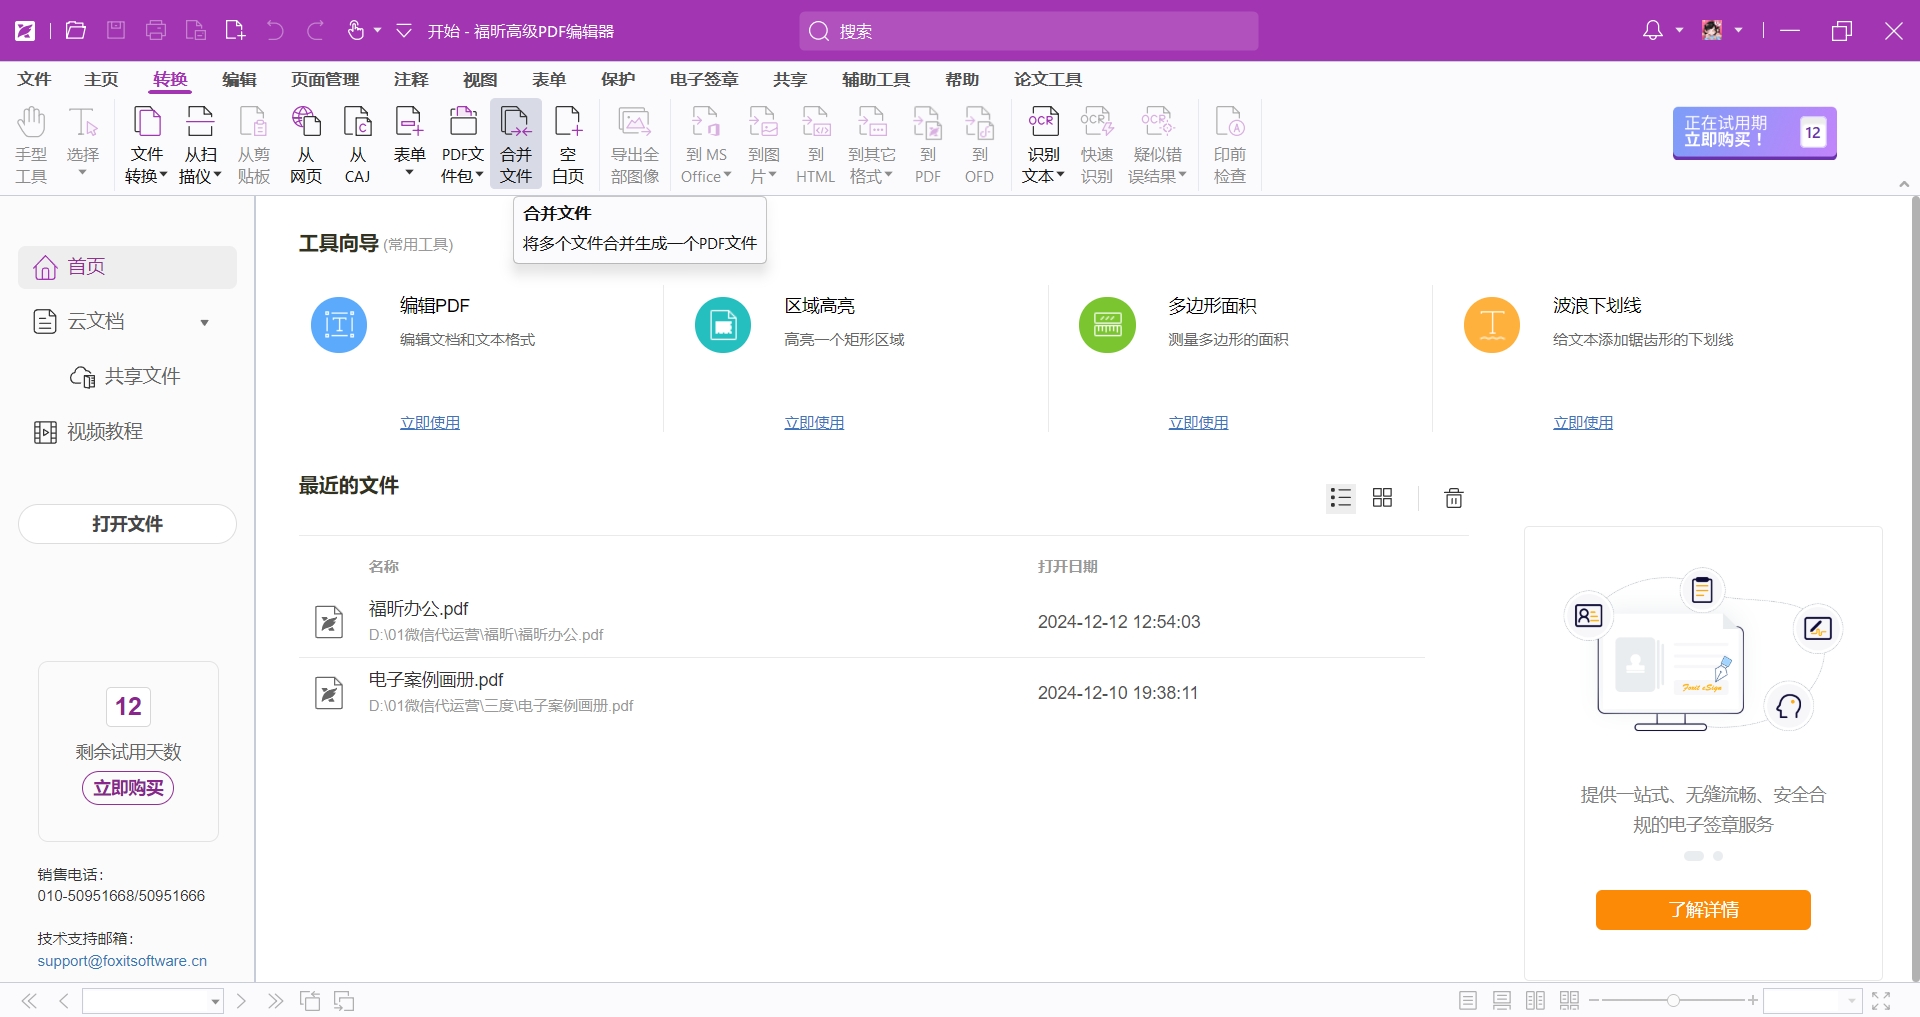
Task: Click the zoom slider handle in status bar
Action: 1673,1001
